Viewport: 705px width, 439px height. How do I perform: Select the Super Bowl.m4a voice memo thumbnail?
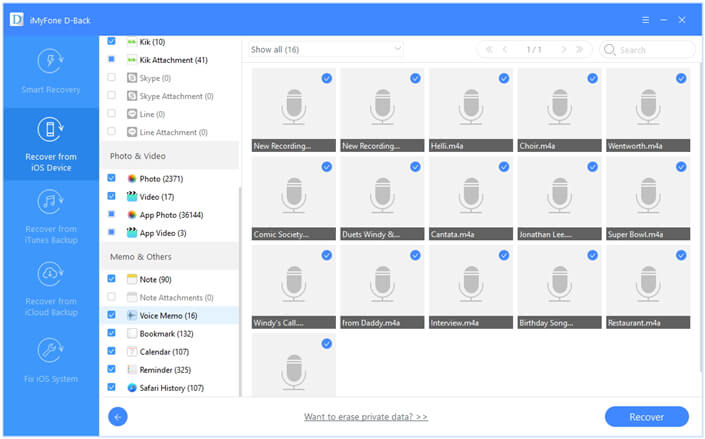[648, 198]
